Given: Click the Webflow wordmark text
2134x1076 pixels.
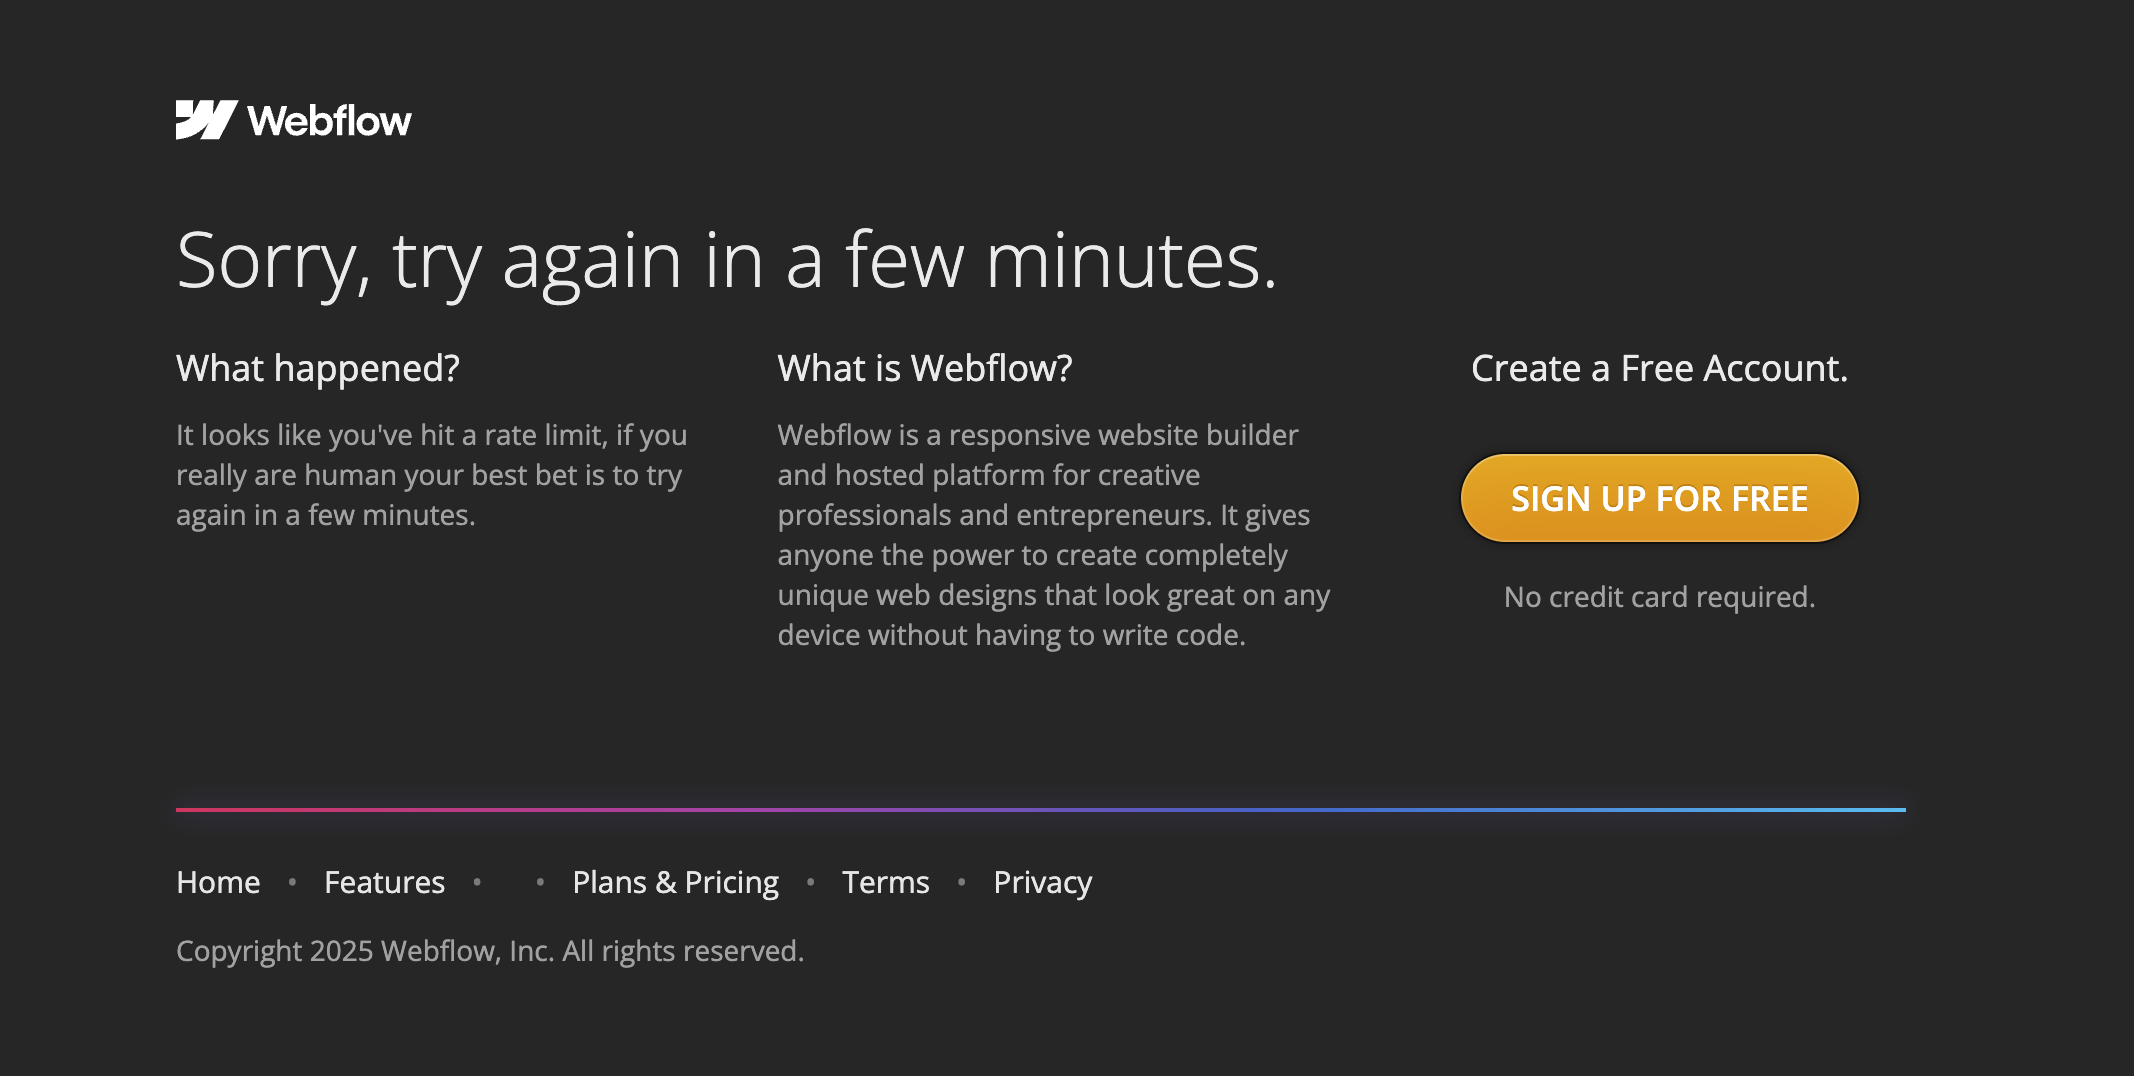Looking at the screenshot, I should coord(329,121).
